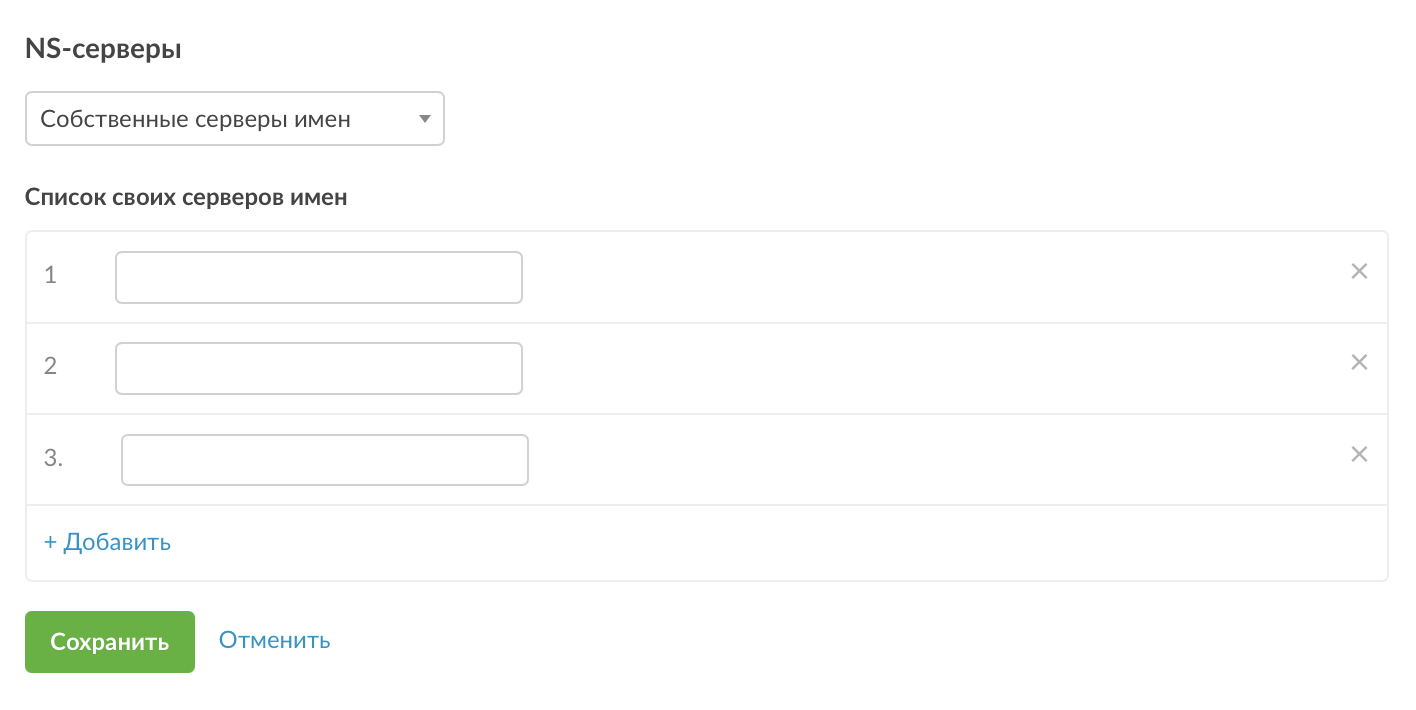Screen dimensions: 1416x710
Task: Click the second name server text box
Action: pyautogui.click(x=319, y=368)
